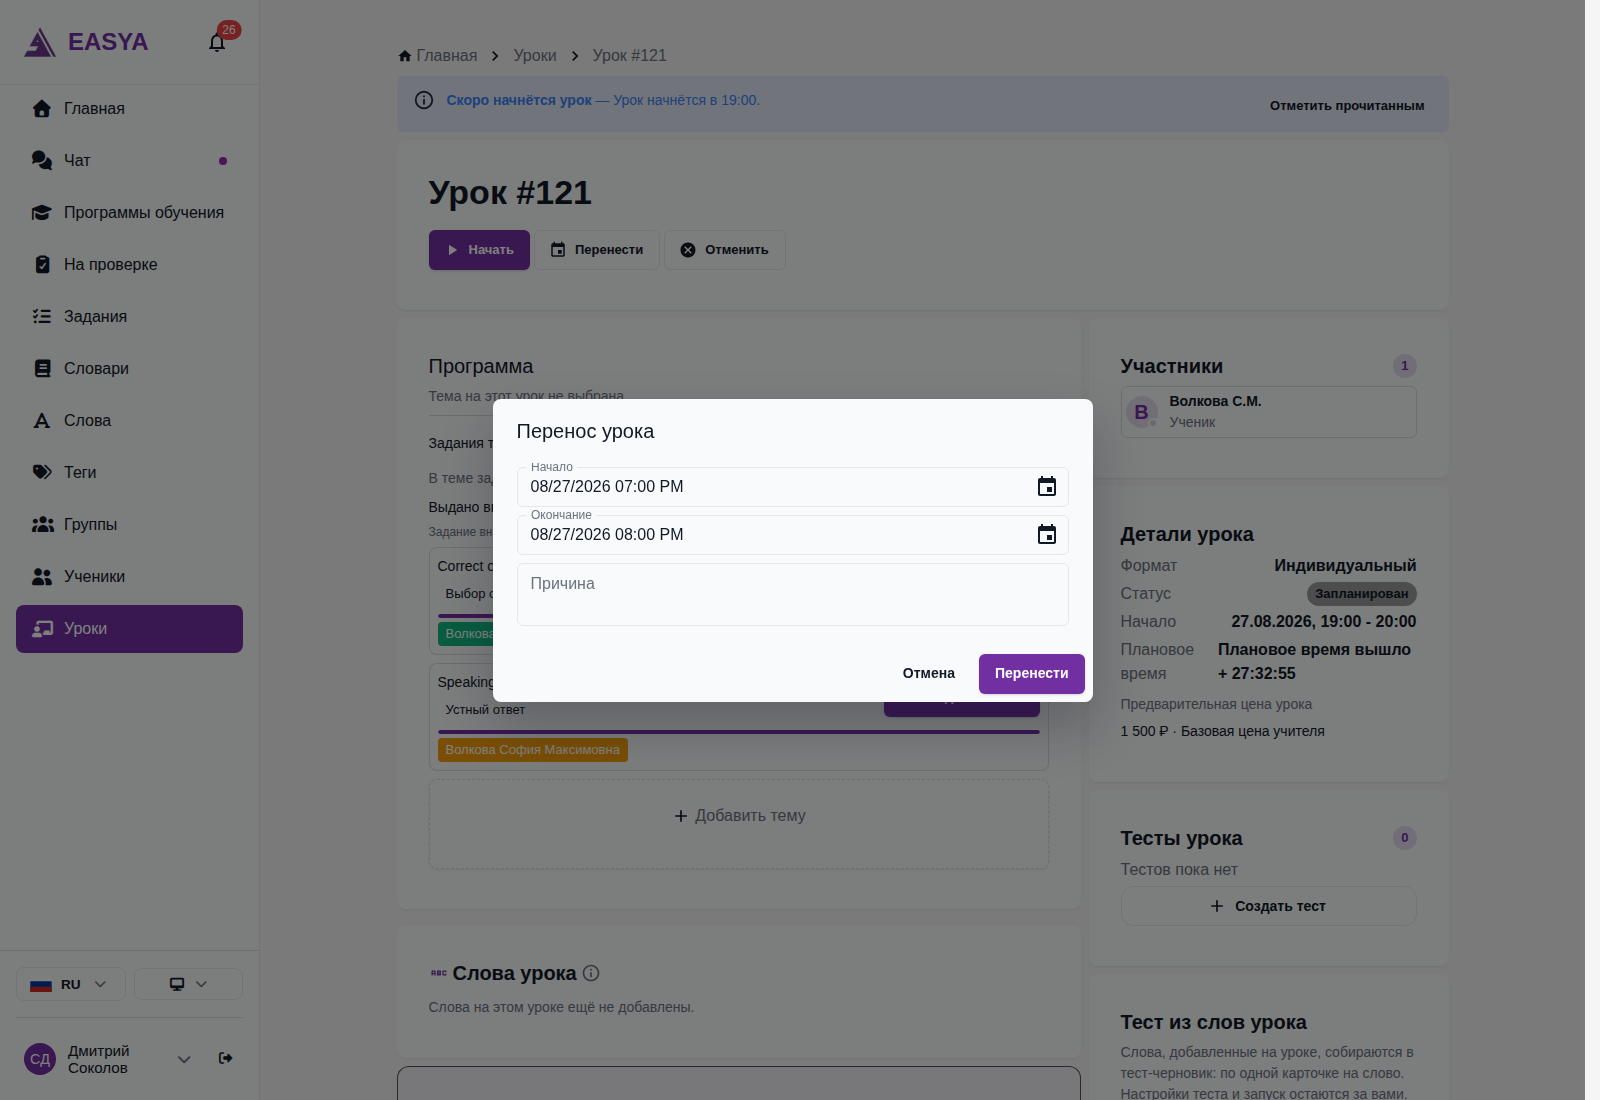Select Уроки in the sidebar

[x=129, y=629]
